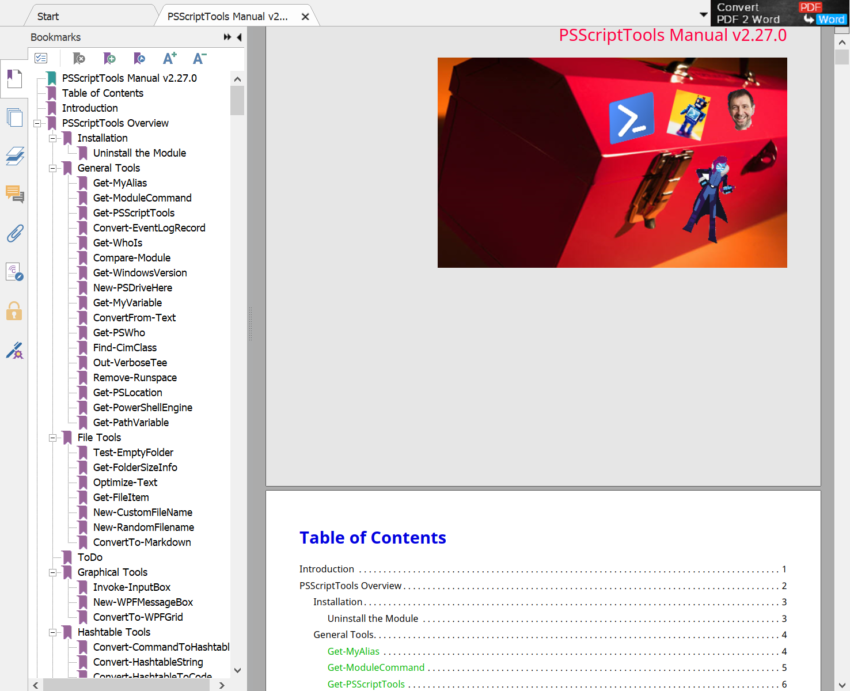Collapse the Graphical Tools bookmark node
This screenshot has width=850, height=691.
[x=53, y=572]
